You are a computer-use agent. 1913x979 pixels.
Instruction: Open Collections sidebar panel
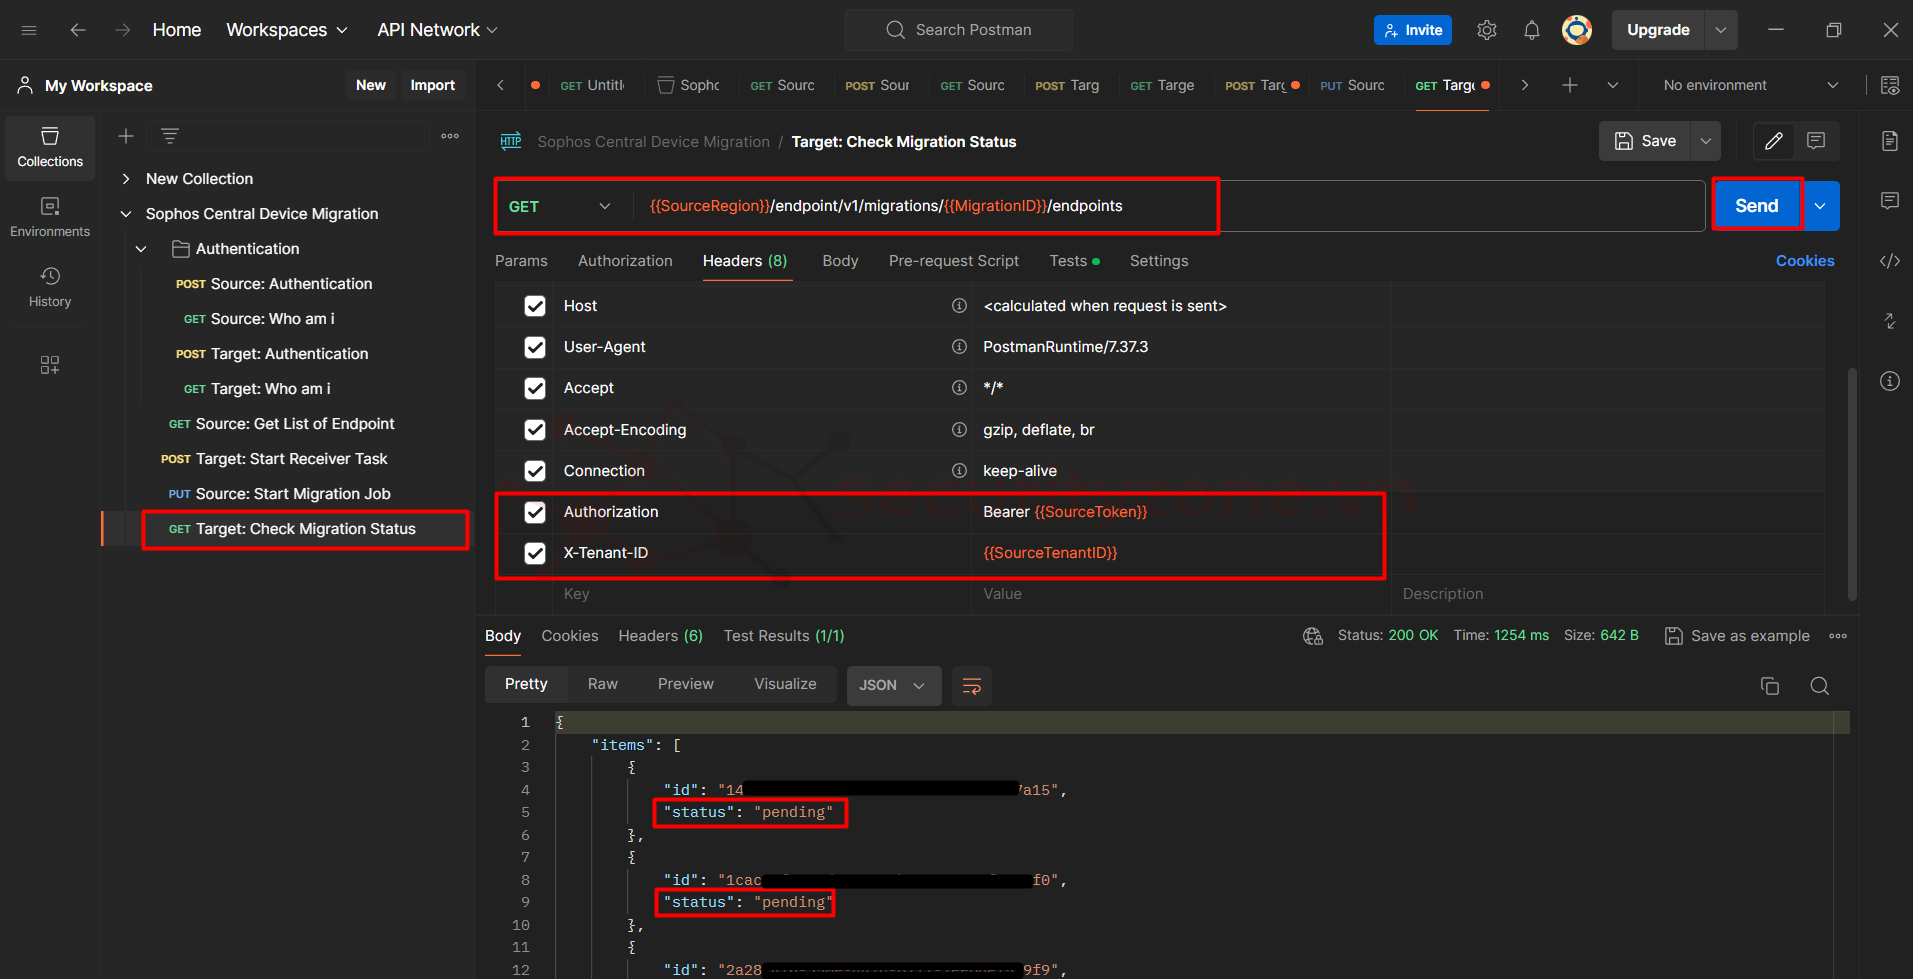(50, 147)
